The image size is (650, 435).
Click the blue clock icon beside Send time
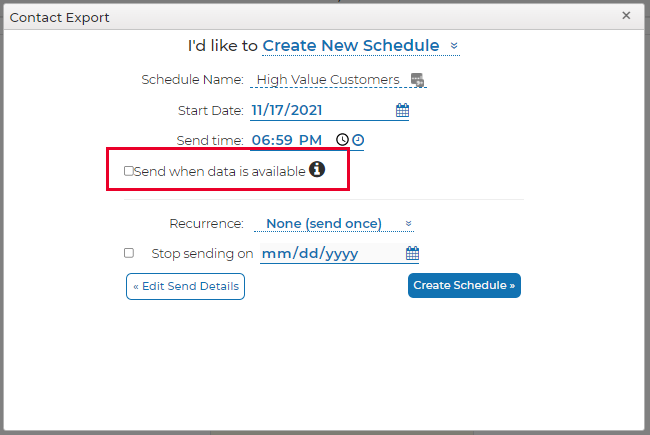point(358,140)
